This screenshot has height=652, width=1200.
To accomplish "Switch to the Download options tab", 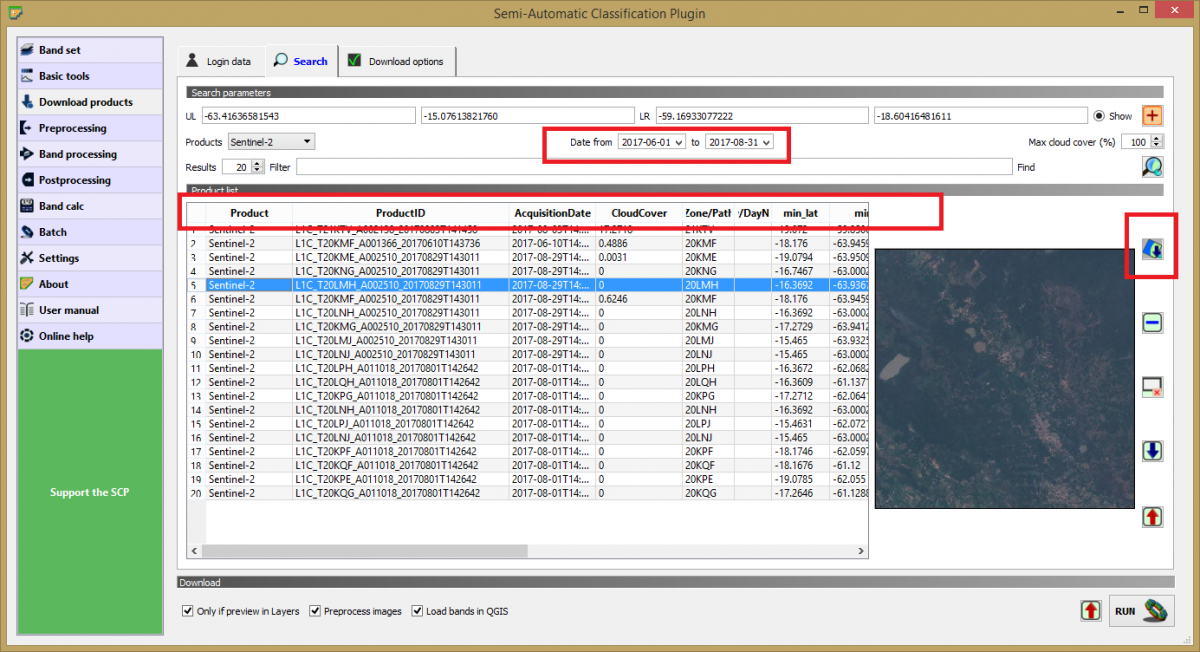I will (396, 61).
